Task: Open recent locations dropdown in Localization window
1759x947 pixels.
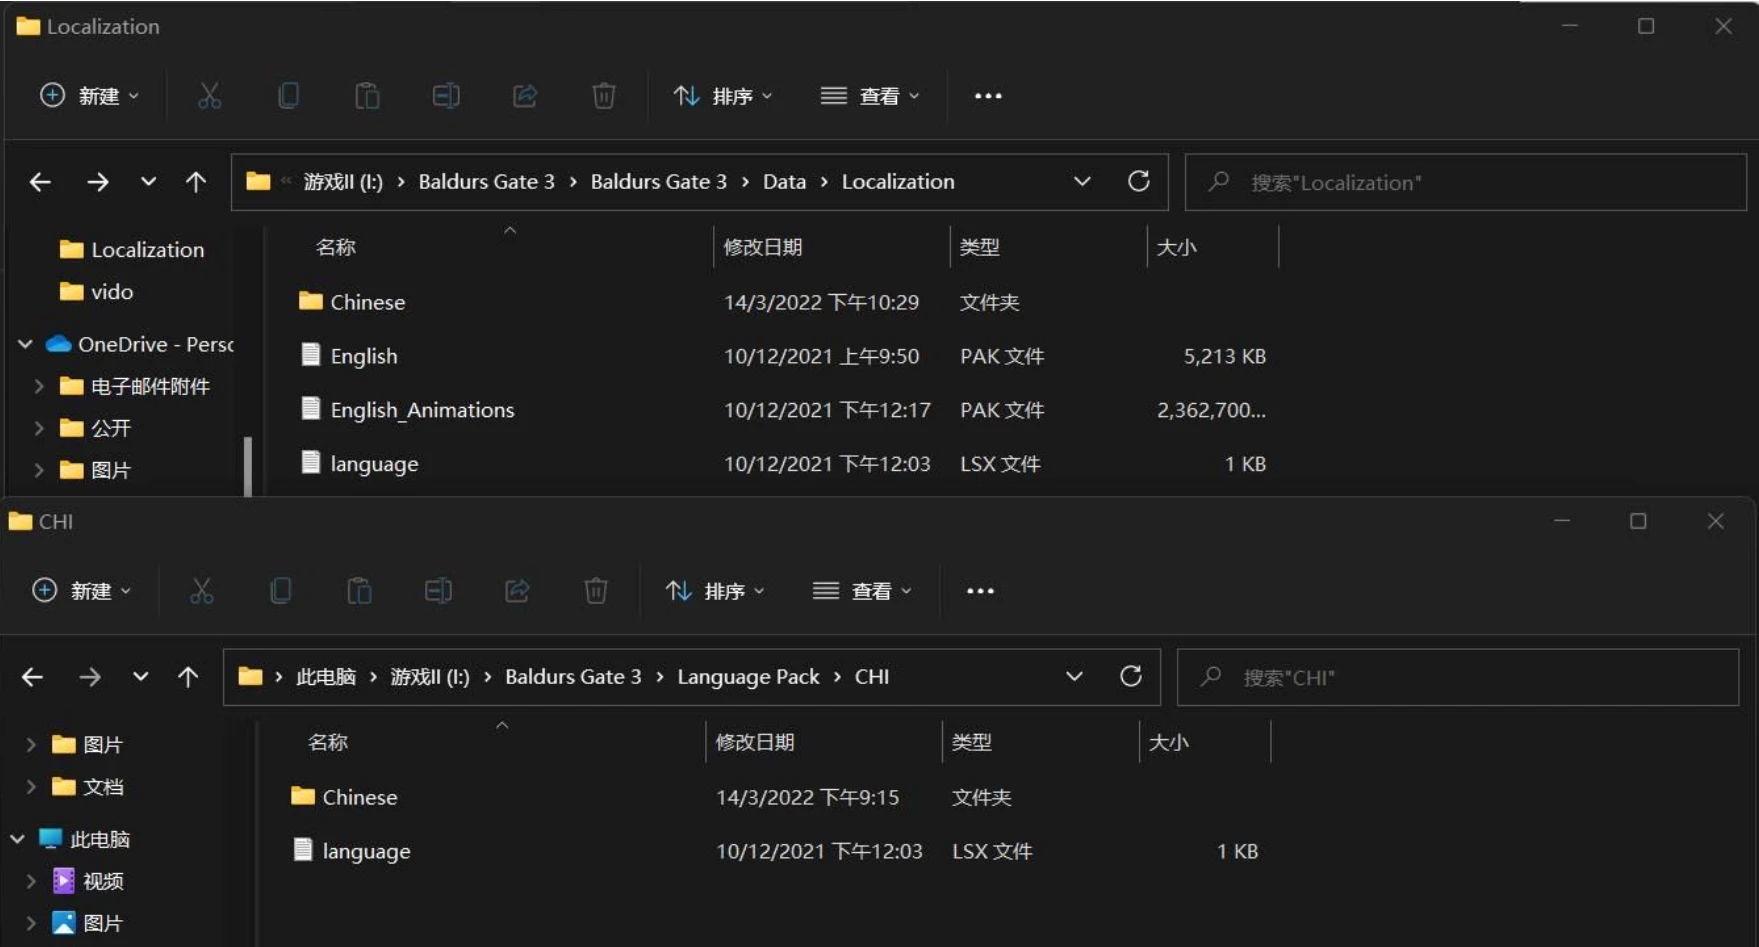Action: pyautogui.click(x=148, y=182)
